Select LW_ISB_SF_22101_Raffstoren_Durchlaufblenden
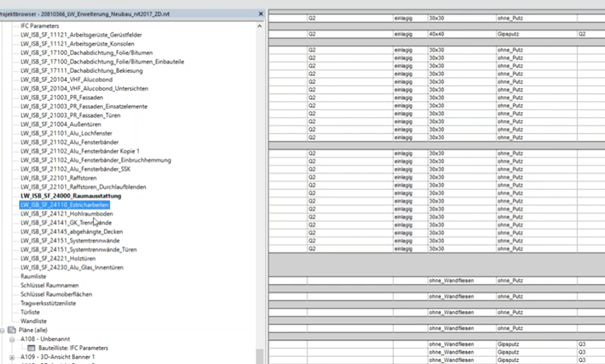The height and width of the screenshot is (364, 605). (83, 187)
